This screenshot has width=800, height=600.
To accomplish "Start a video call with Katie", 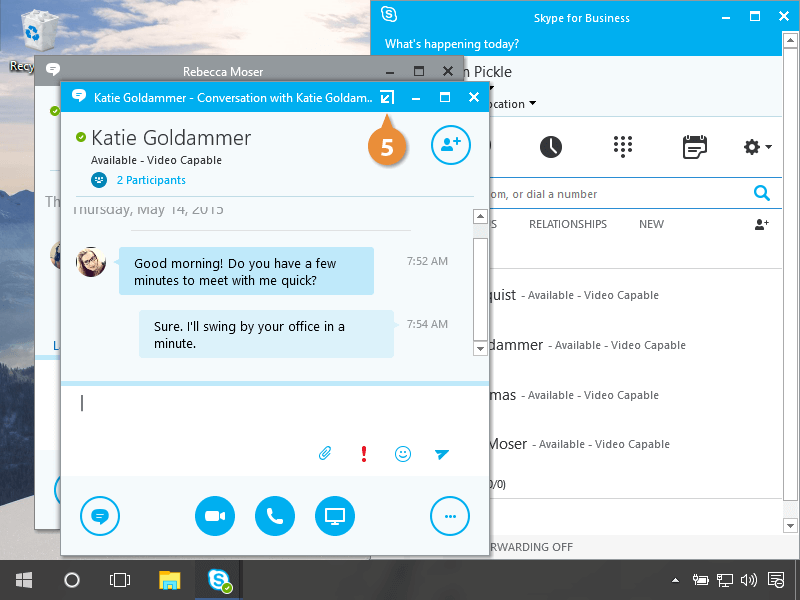I will 215,516.
